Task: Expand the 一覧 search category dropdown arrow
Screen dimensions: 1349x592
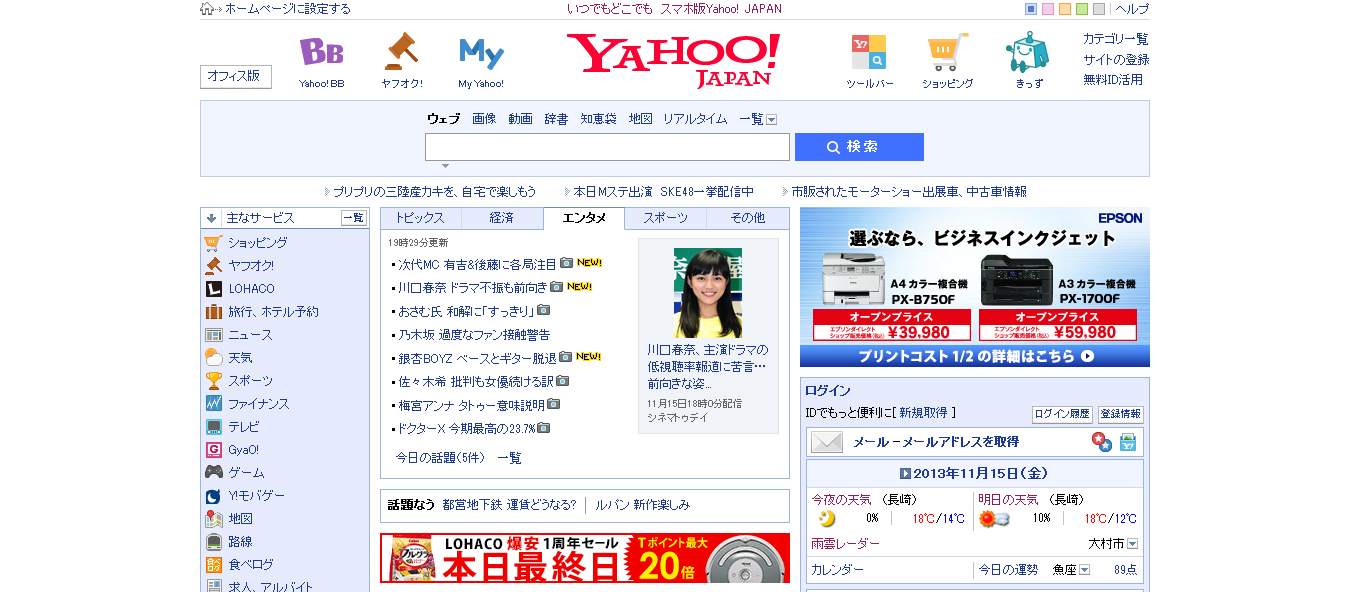Action: coord(771,119)
